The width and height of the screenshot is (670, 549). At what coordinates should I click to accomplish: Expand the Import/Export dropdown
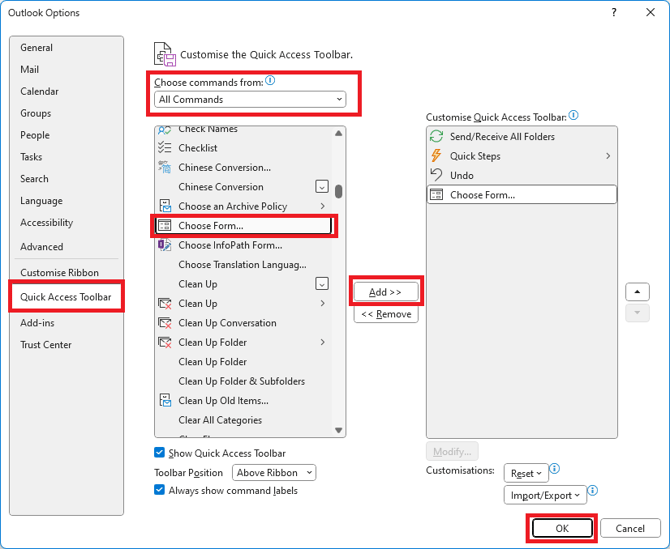point(545,495)
